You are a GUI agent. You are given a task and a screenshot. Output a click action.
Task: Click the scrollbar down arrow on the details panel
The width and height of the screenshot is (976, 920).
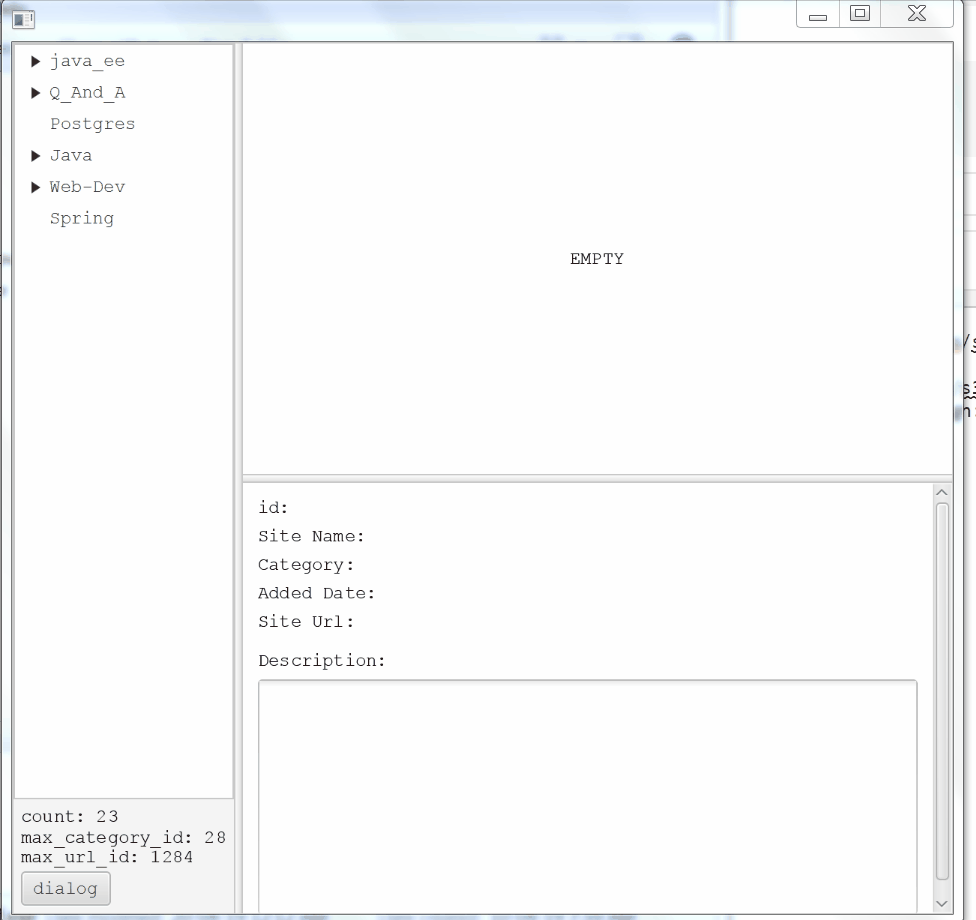click(941, 903)
